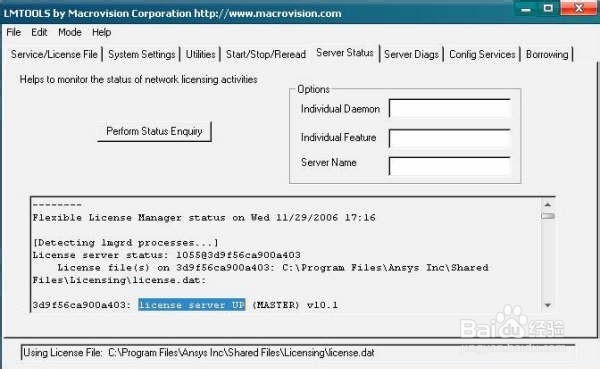Click the Perform Status Enquiry button
Screen dimensions: 600x369
[x=154, y=131]
